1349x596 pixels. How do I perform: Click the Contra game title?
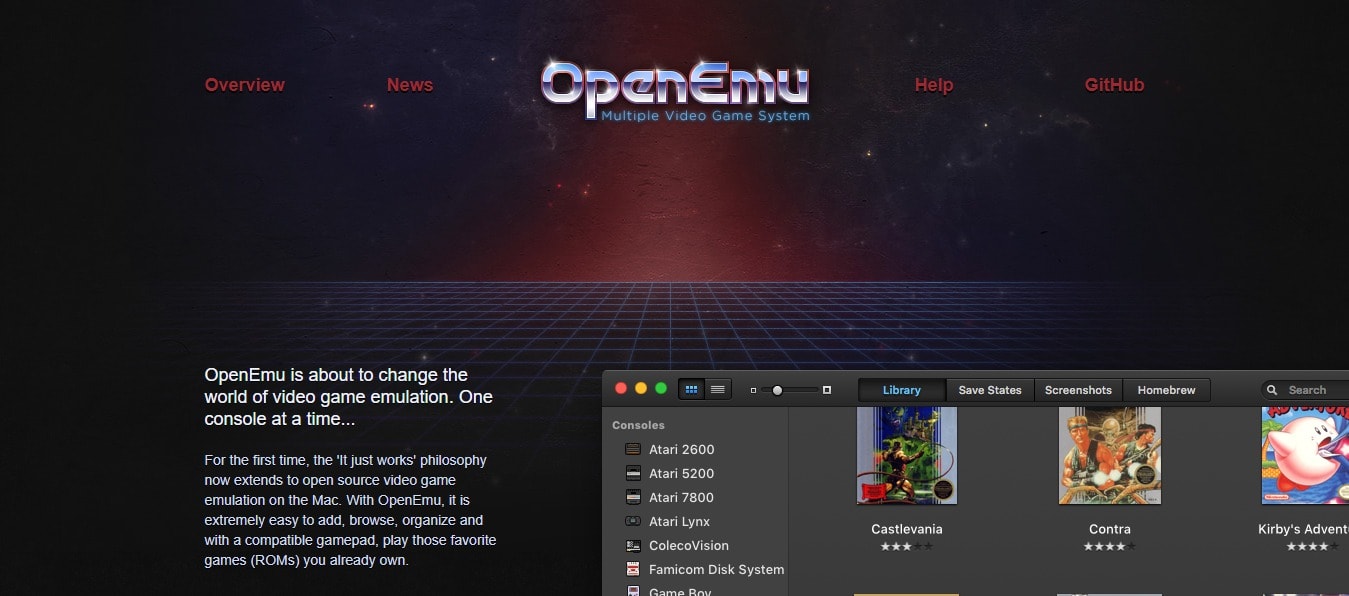click(1110, 529)
